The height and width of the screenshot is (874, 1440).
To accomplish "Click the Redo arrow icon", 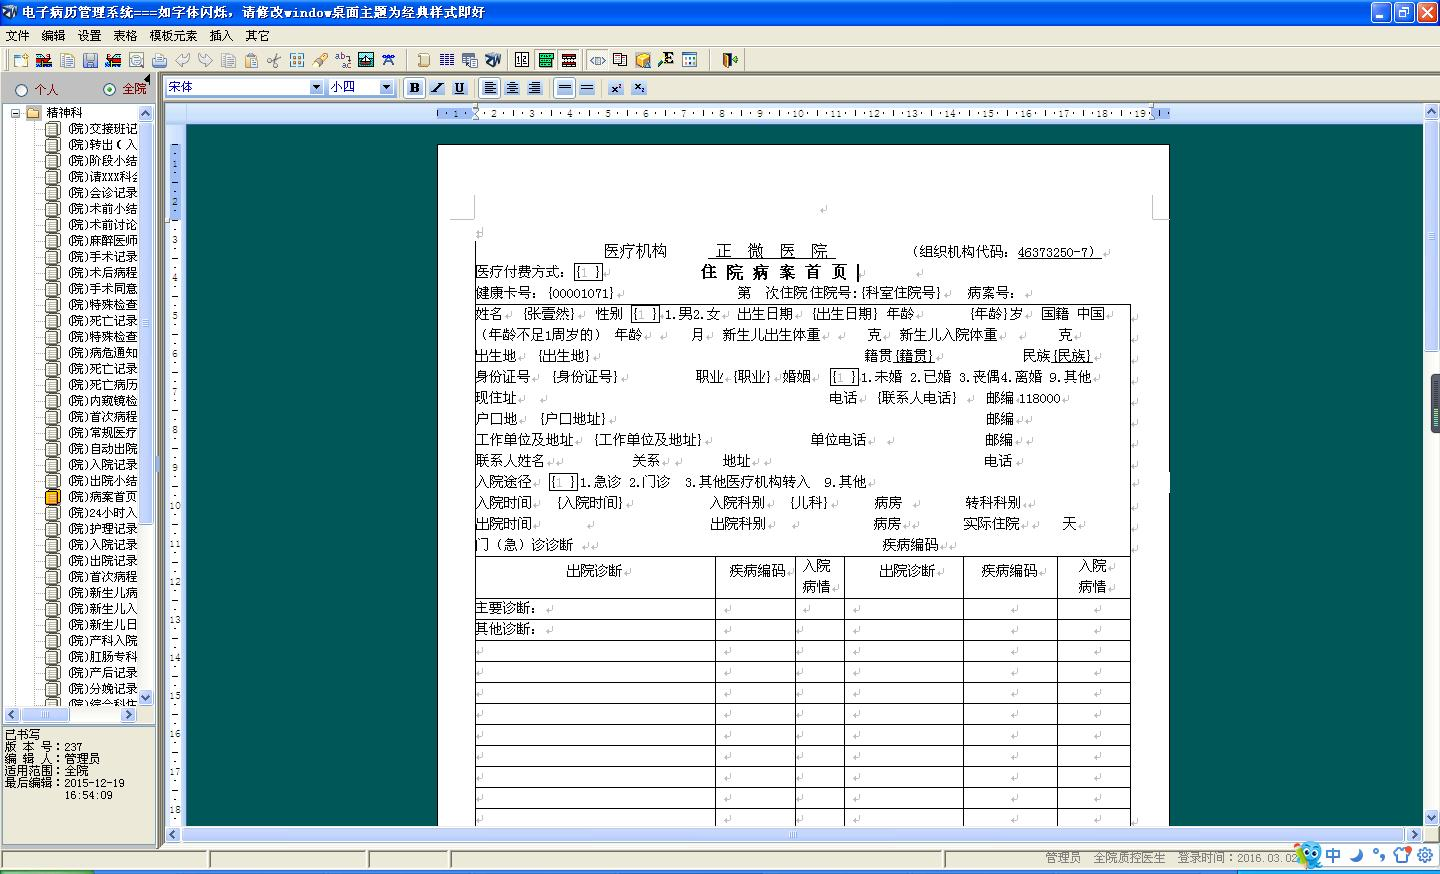I will pyautogui.click(x=203, y=60).
